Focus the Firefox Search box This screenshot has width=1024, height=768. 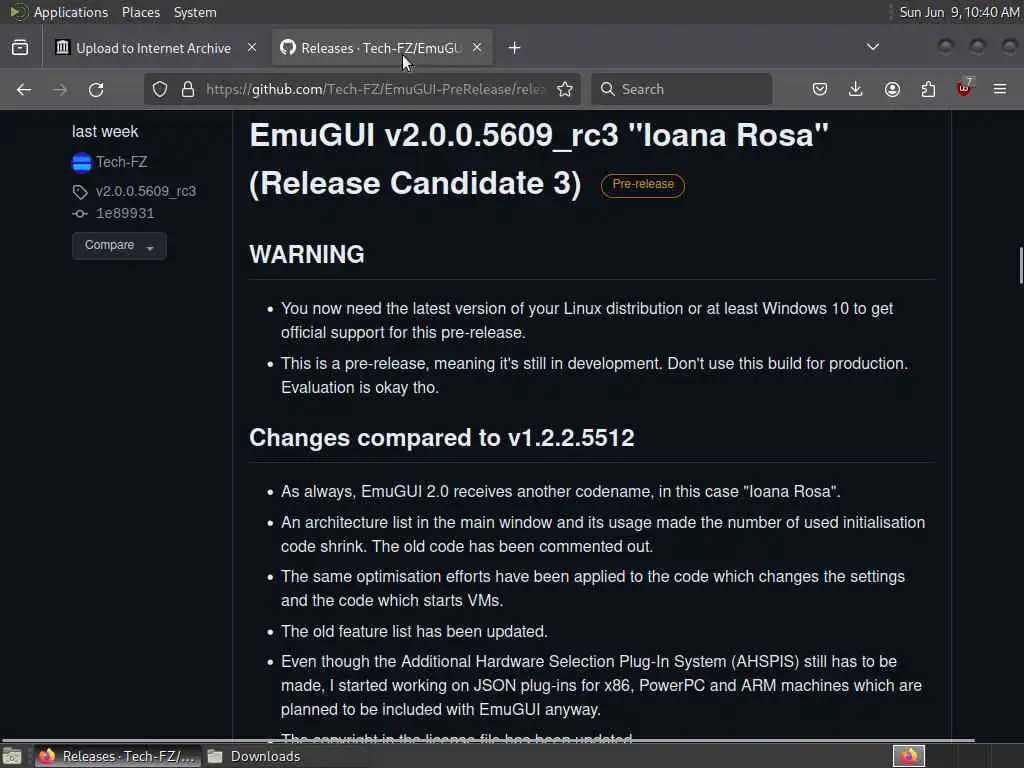[681, 89]
